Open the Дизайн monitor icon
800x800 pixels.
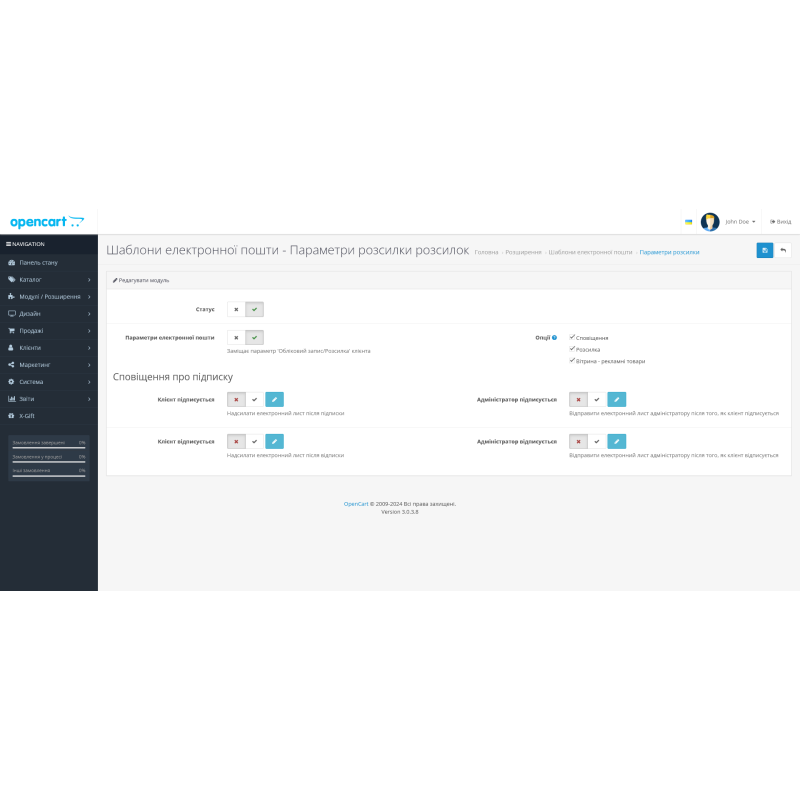11,313
